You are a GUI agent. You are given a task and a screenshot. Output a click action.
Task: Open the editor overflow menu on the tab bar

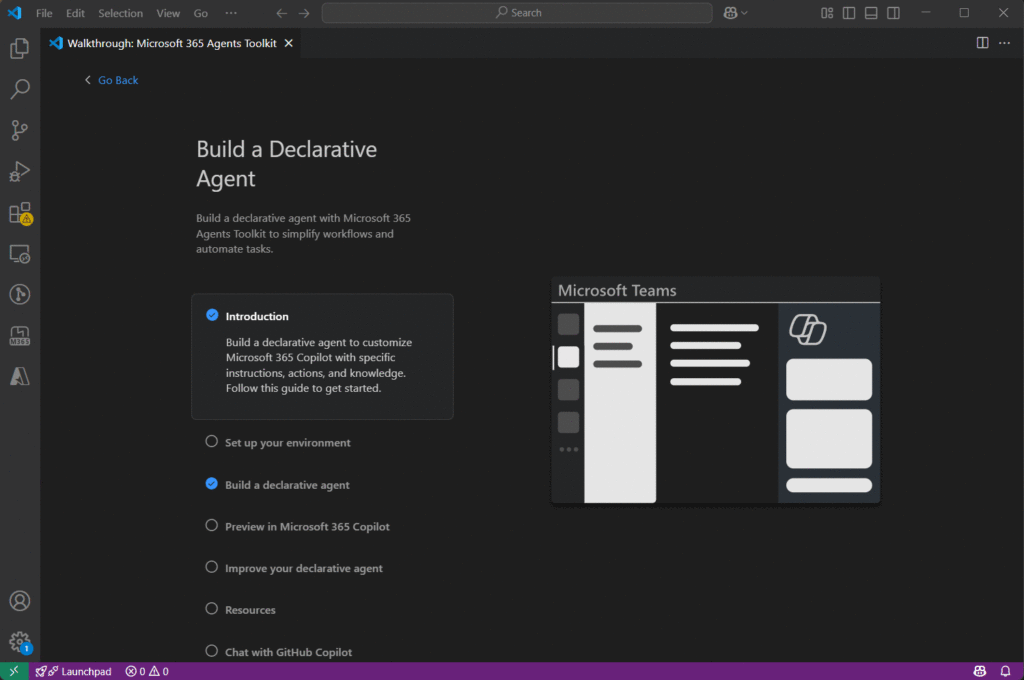(x=1005, y=43)
